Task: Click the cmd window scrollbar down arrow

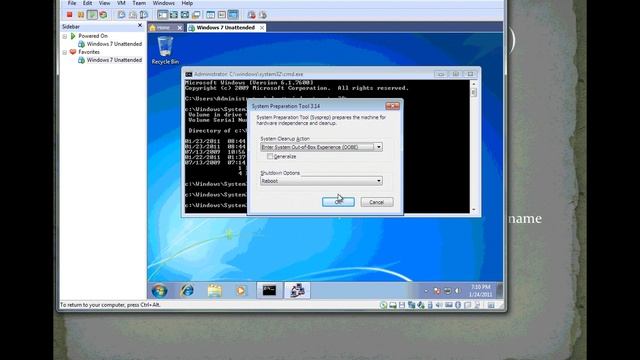Action: point(473,210)
